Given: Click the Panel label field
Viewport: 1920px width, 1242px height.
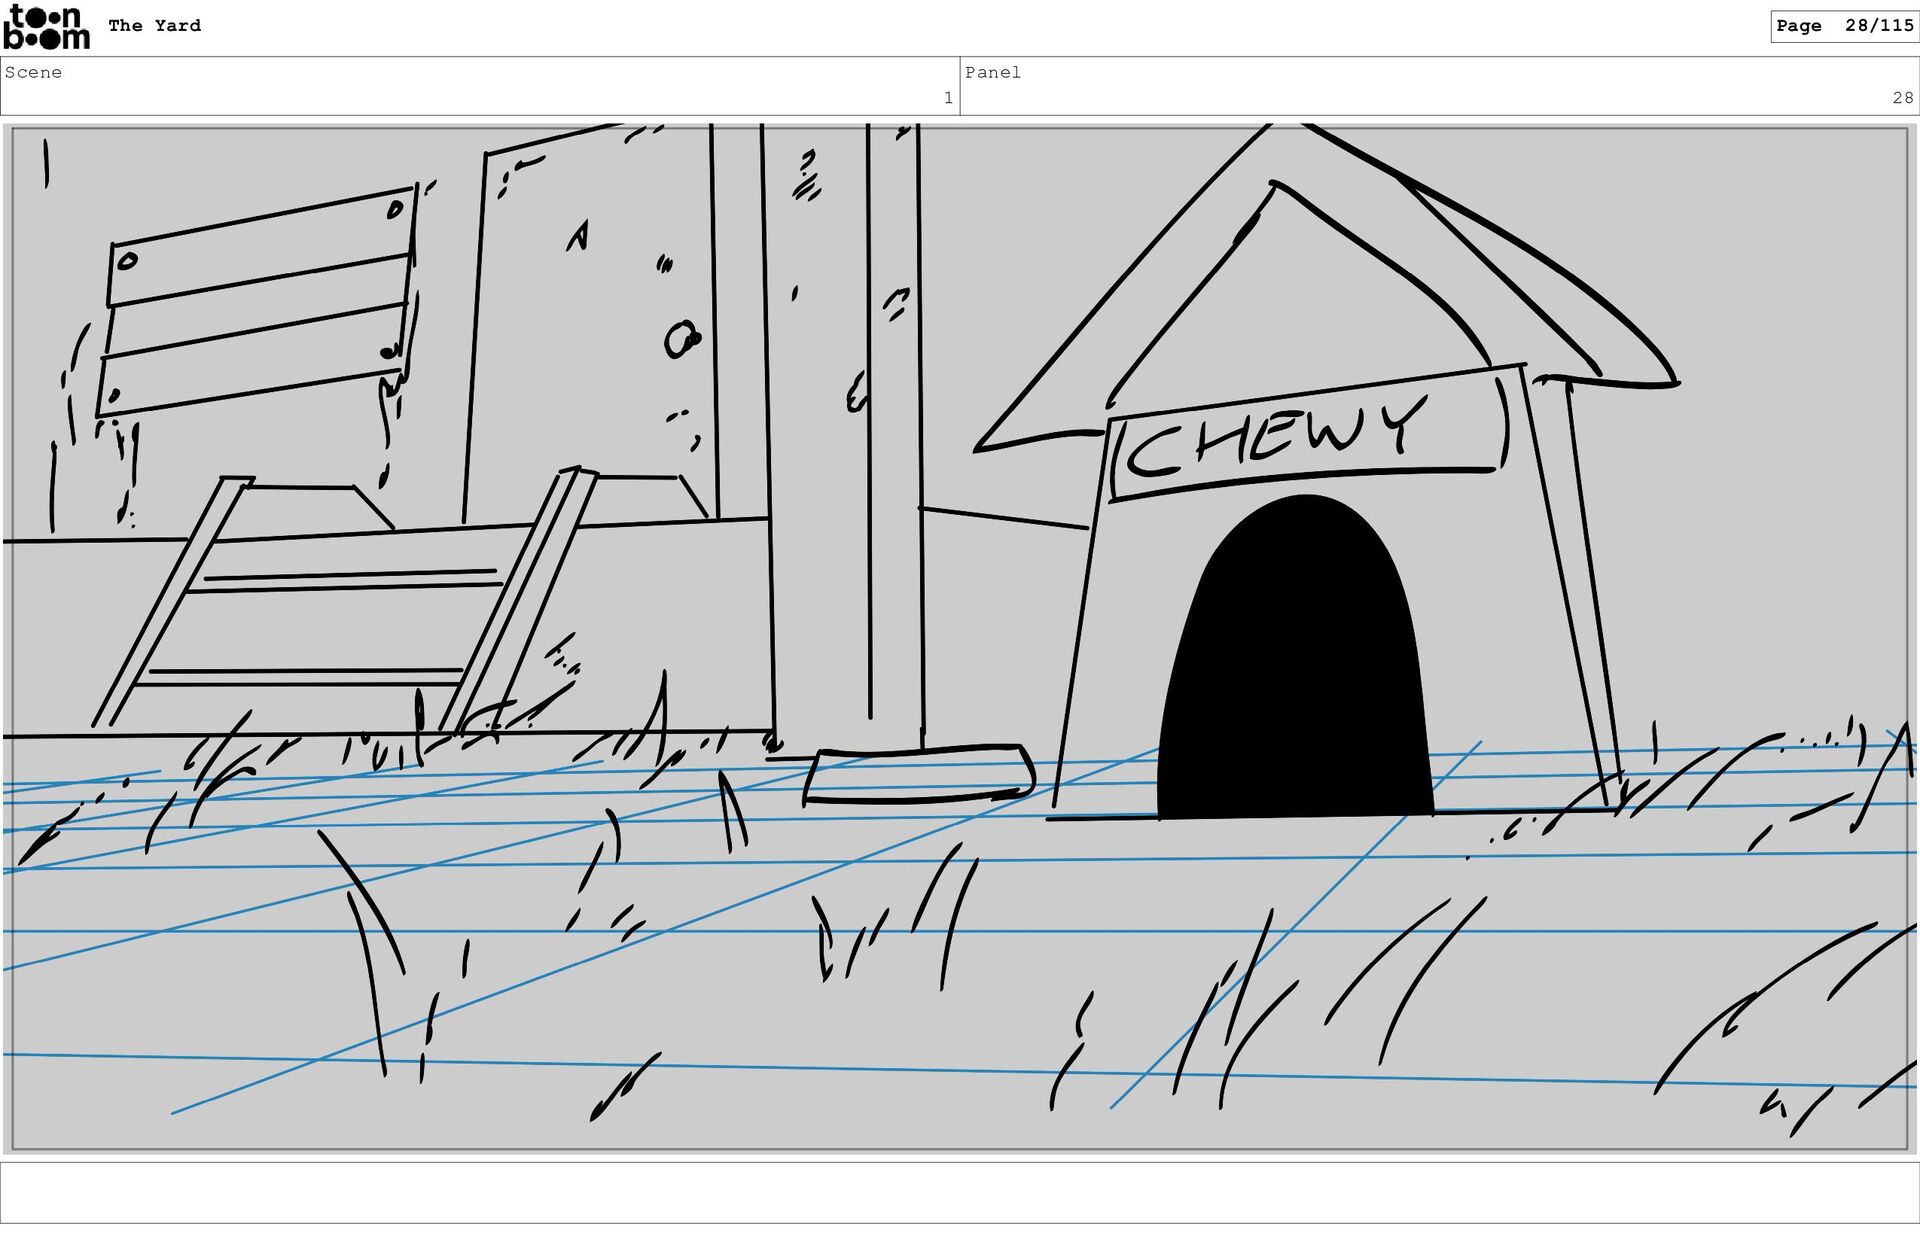Looking at the screenshot, I should (x=992, y=72).
